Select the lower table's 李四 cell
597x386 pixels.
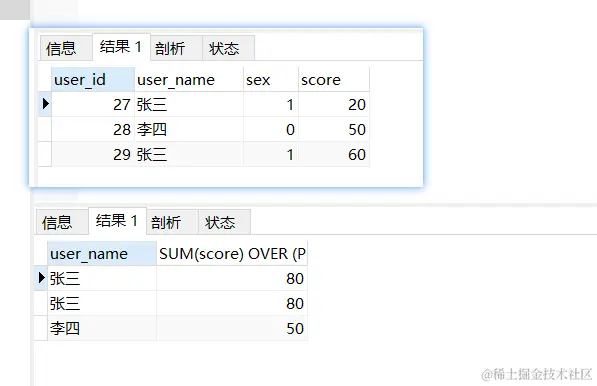[x=102, y=328]
